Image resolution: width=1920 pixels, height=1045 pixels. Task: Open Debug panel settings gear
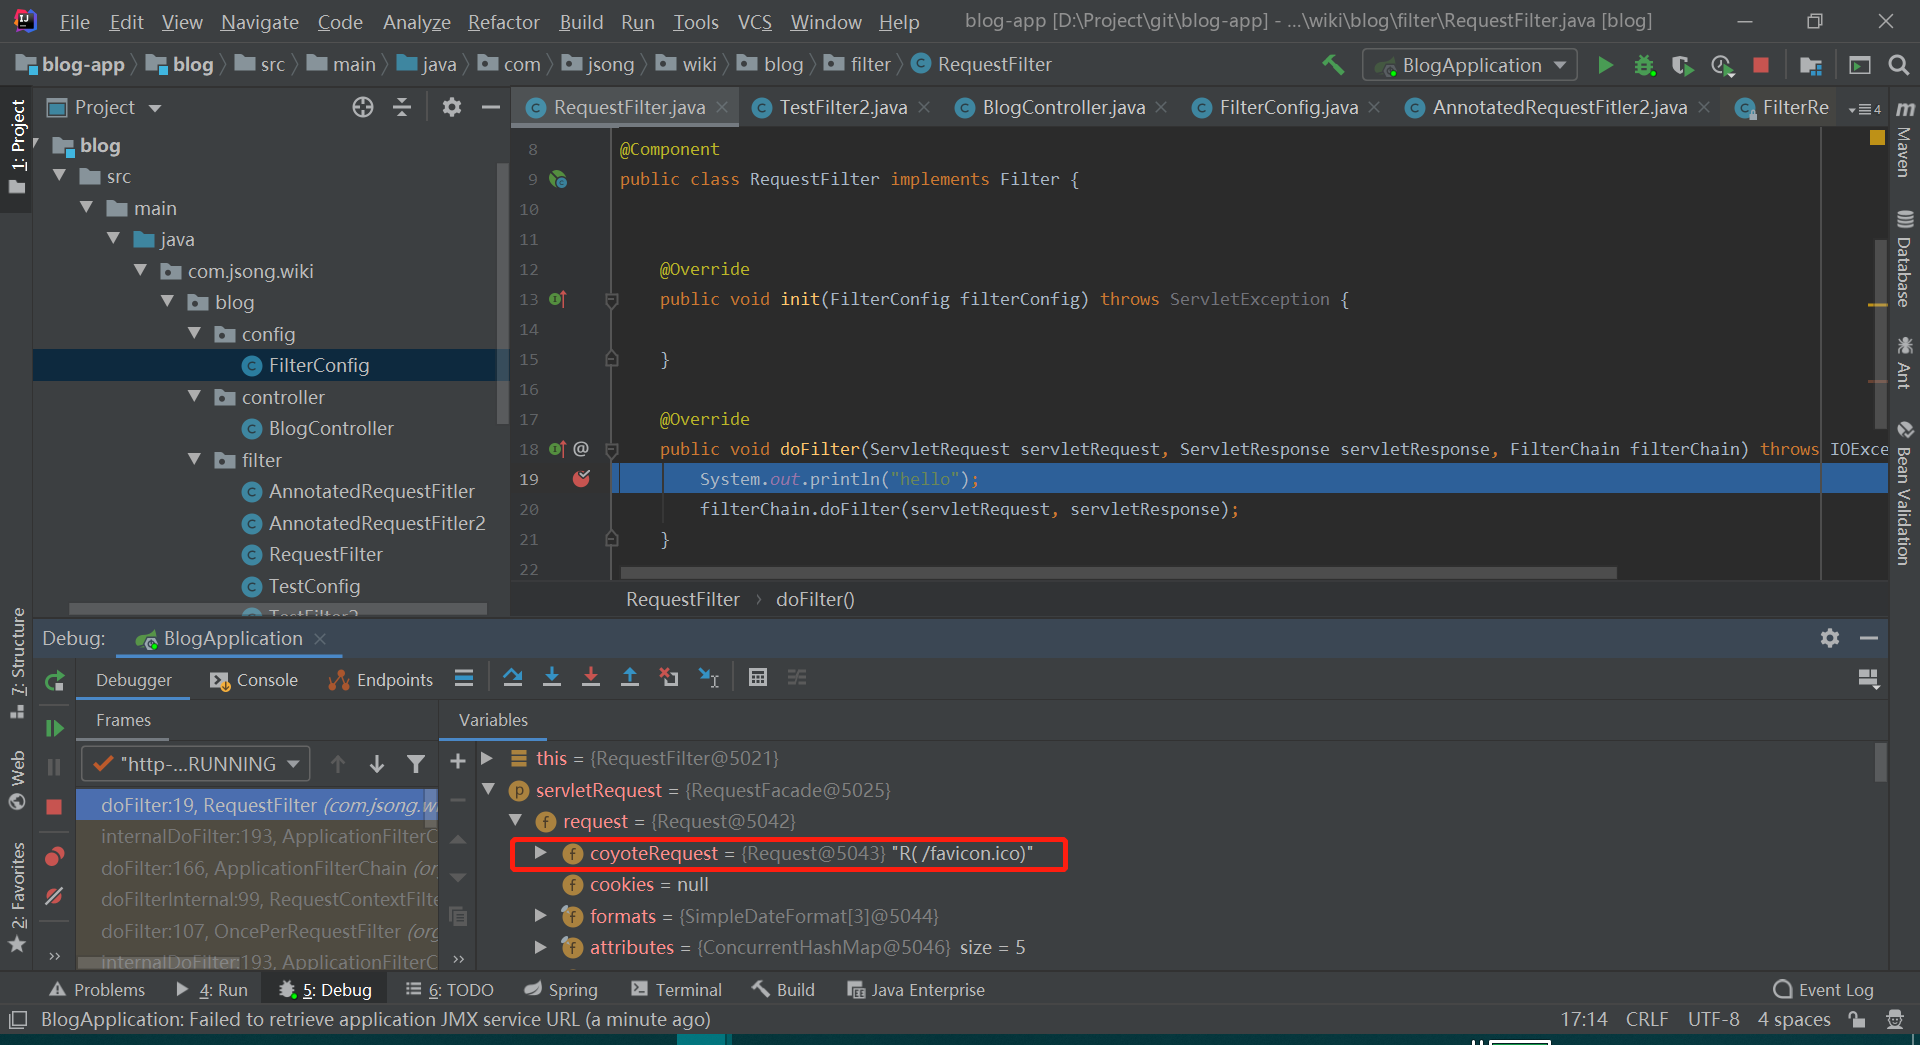[1830, 638]
